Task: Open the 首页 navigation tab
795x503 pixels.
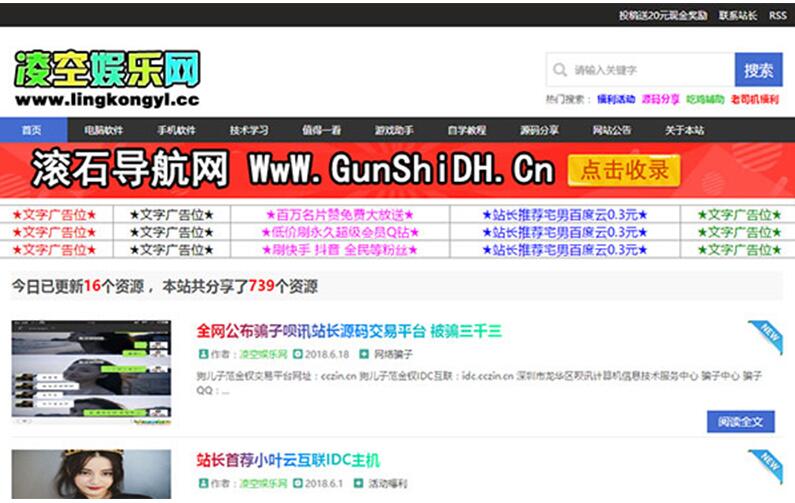Action: click(32, 130)
